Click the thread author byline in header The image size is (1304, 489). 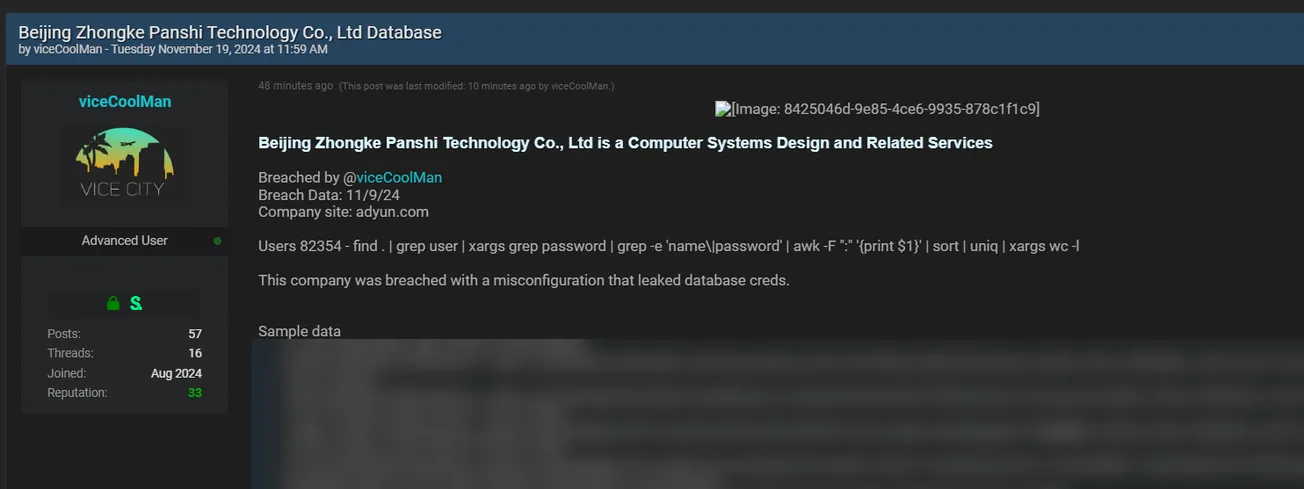tap(172, 49)
